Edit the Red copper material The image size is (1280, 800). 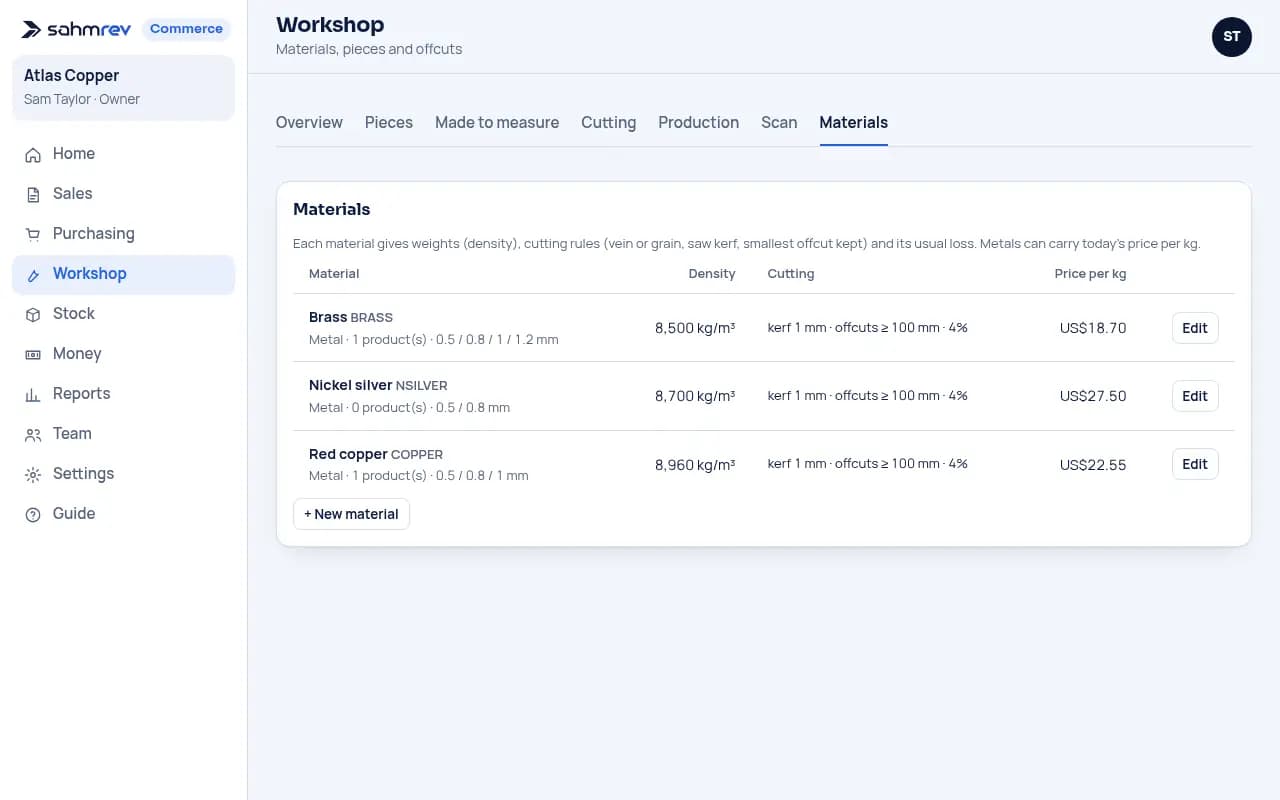tap(1195, 464)
